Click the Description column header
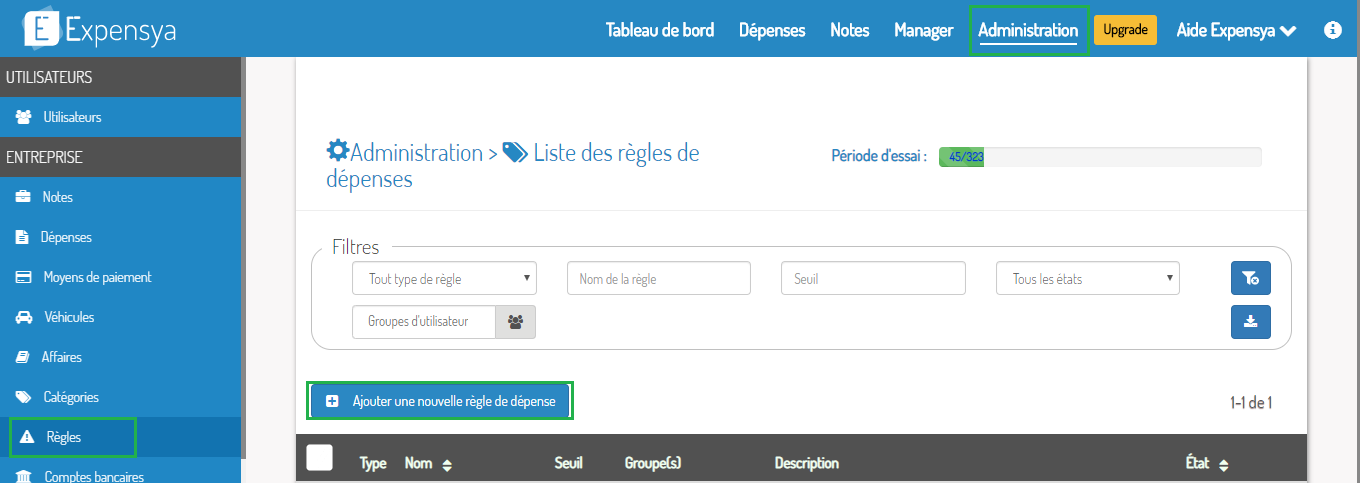This screenshot has height=483, width=1360. point(807,464)
